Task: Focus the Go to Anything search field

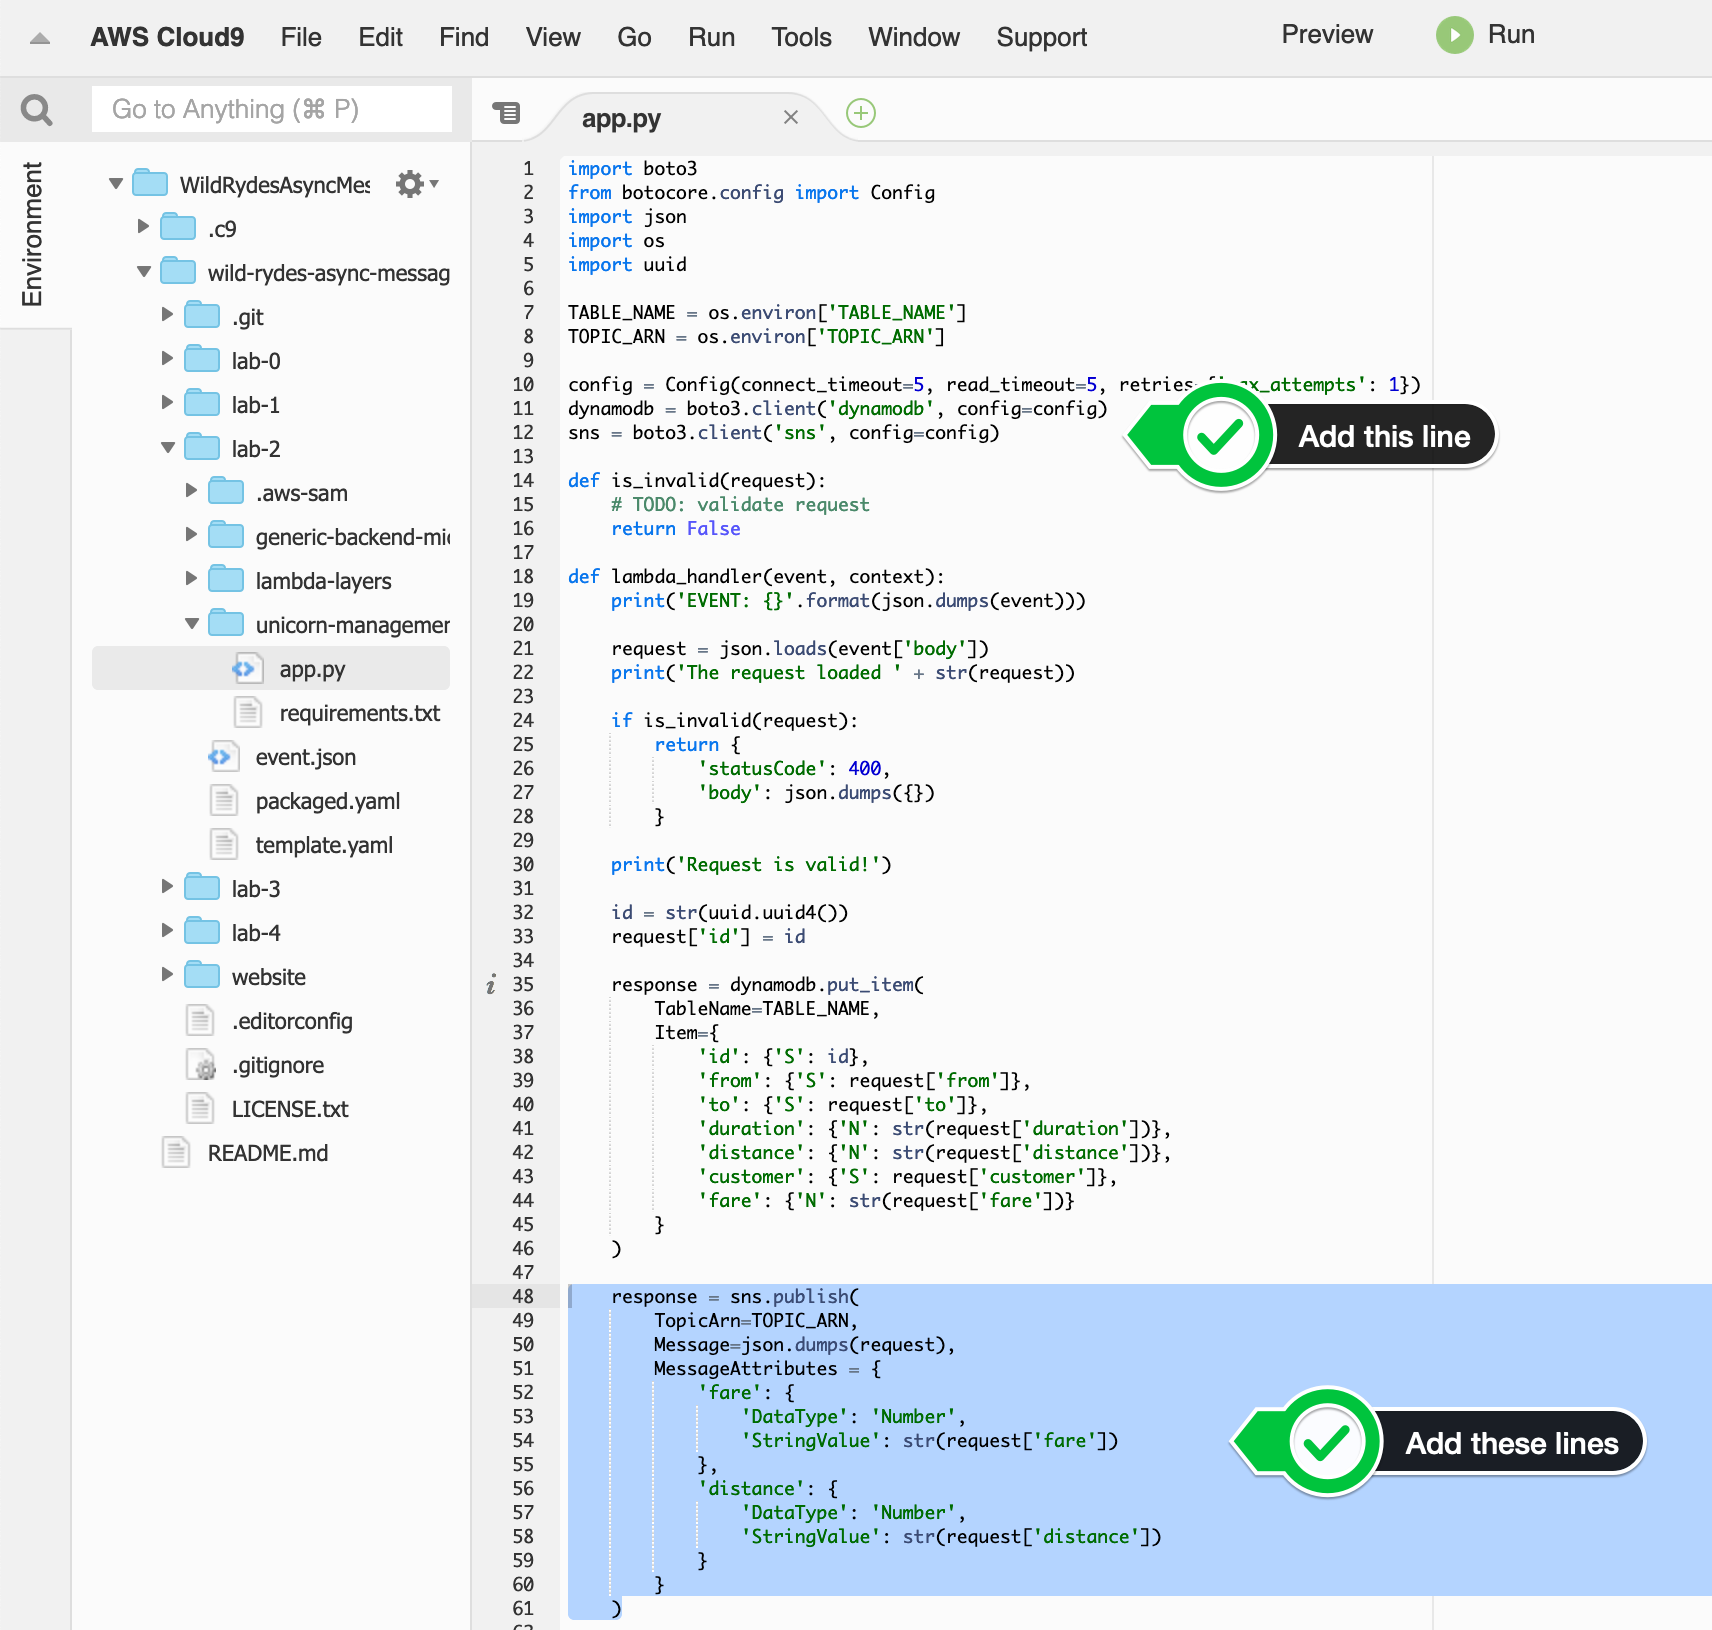Action: point(272,109)
